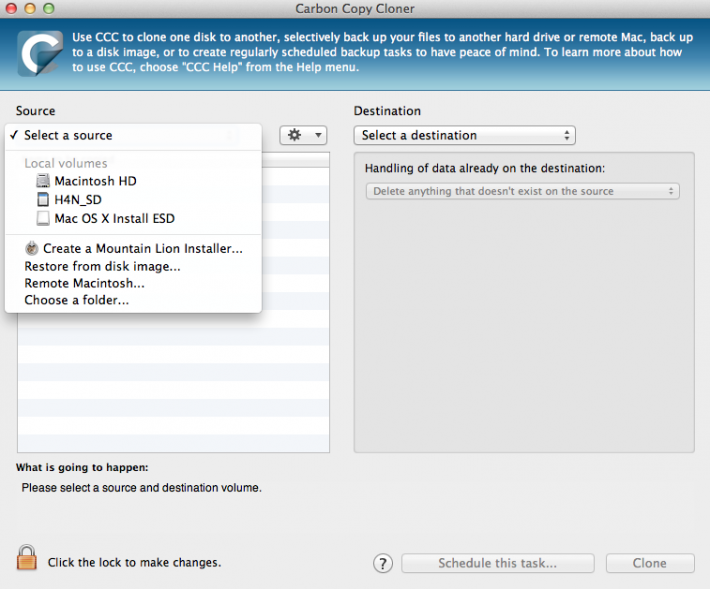The image size is (710, 589).
Task: Click 'Please select a source and destination volume.' text
Action: (x=141, y=488)
